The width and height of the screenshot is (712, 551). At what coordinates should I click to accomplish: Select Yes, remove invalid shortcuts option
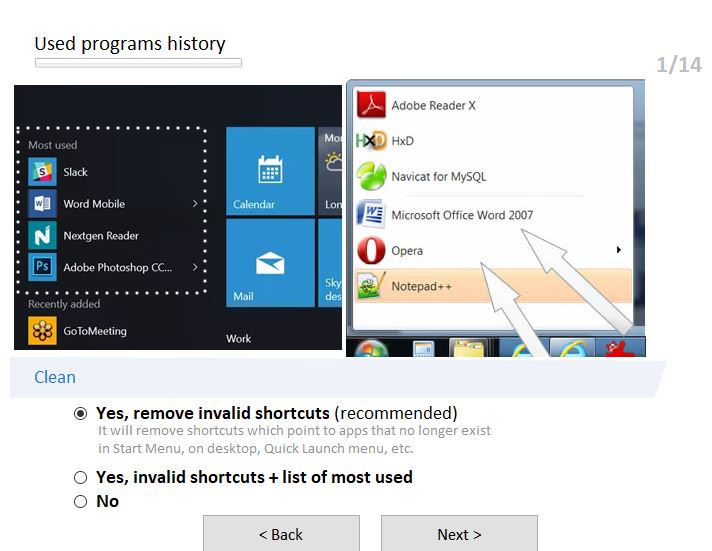[x=80, y=413]
